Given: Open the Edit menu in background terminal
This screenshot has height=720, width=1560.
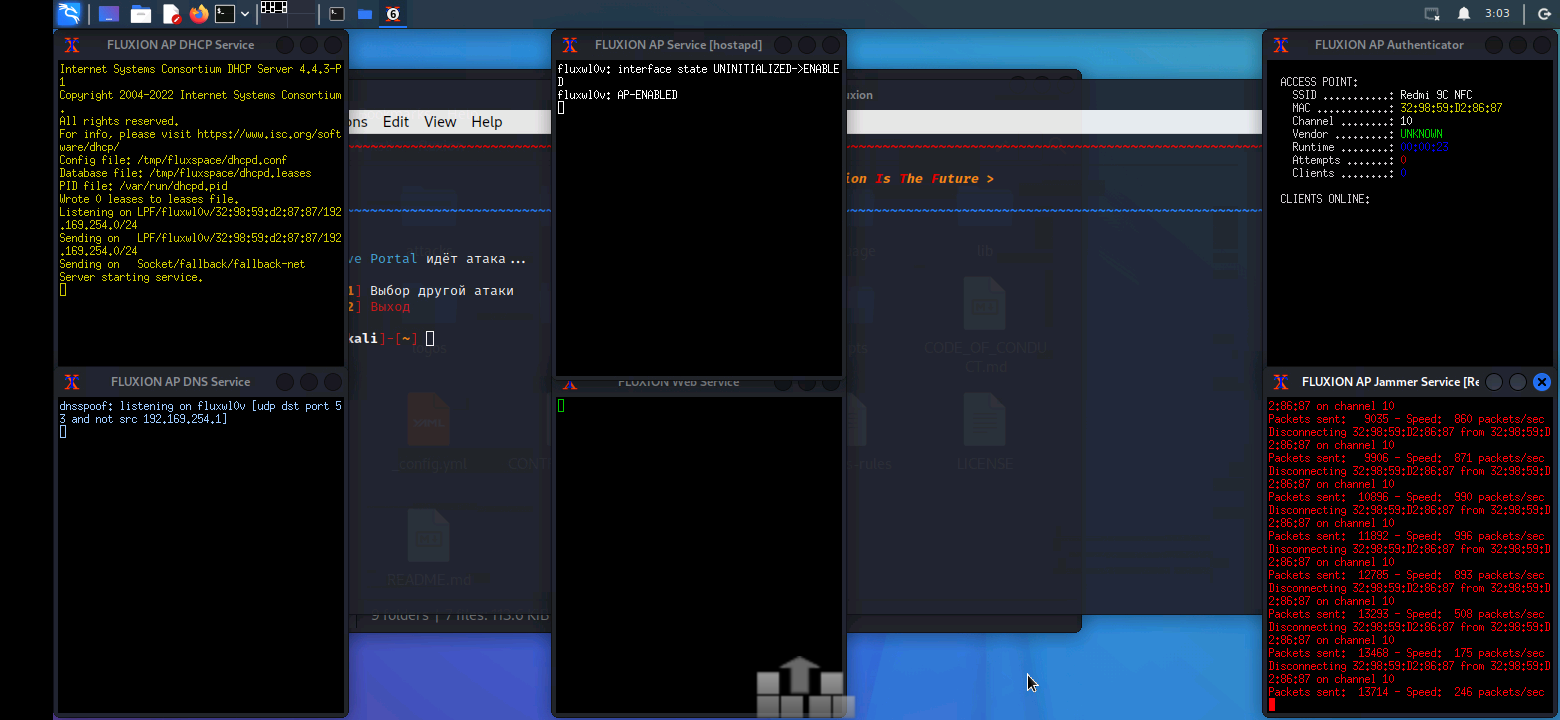Looking at the screenshot, I should [396, 122].
